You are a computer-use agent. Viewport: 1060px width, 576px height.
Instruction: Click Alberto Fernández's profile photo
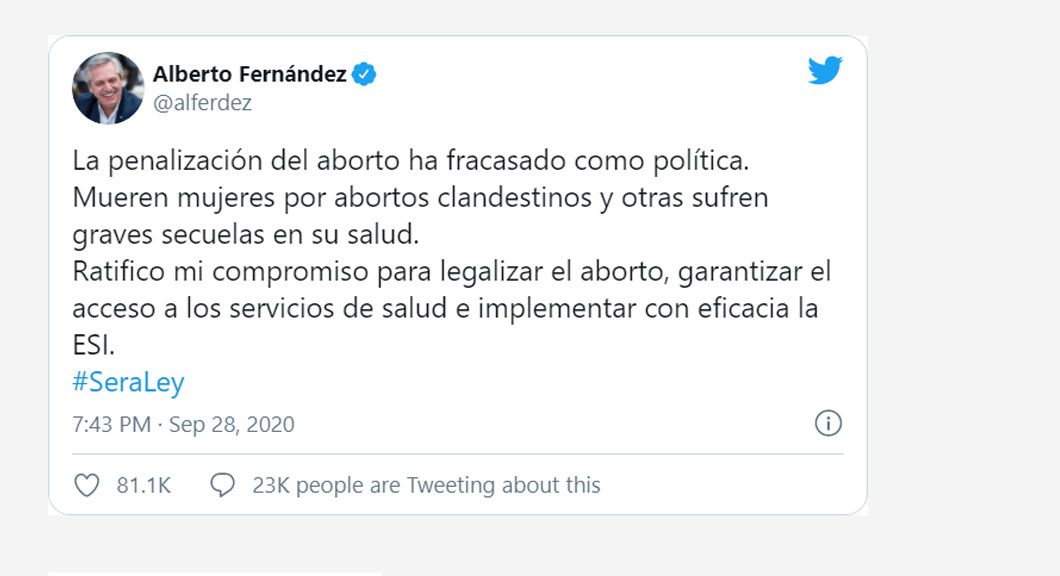coord(108,88)
